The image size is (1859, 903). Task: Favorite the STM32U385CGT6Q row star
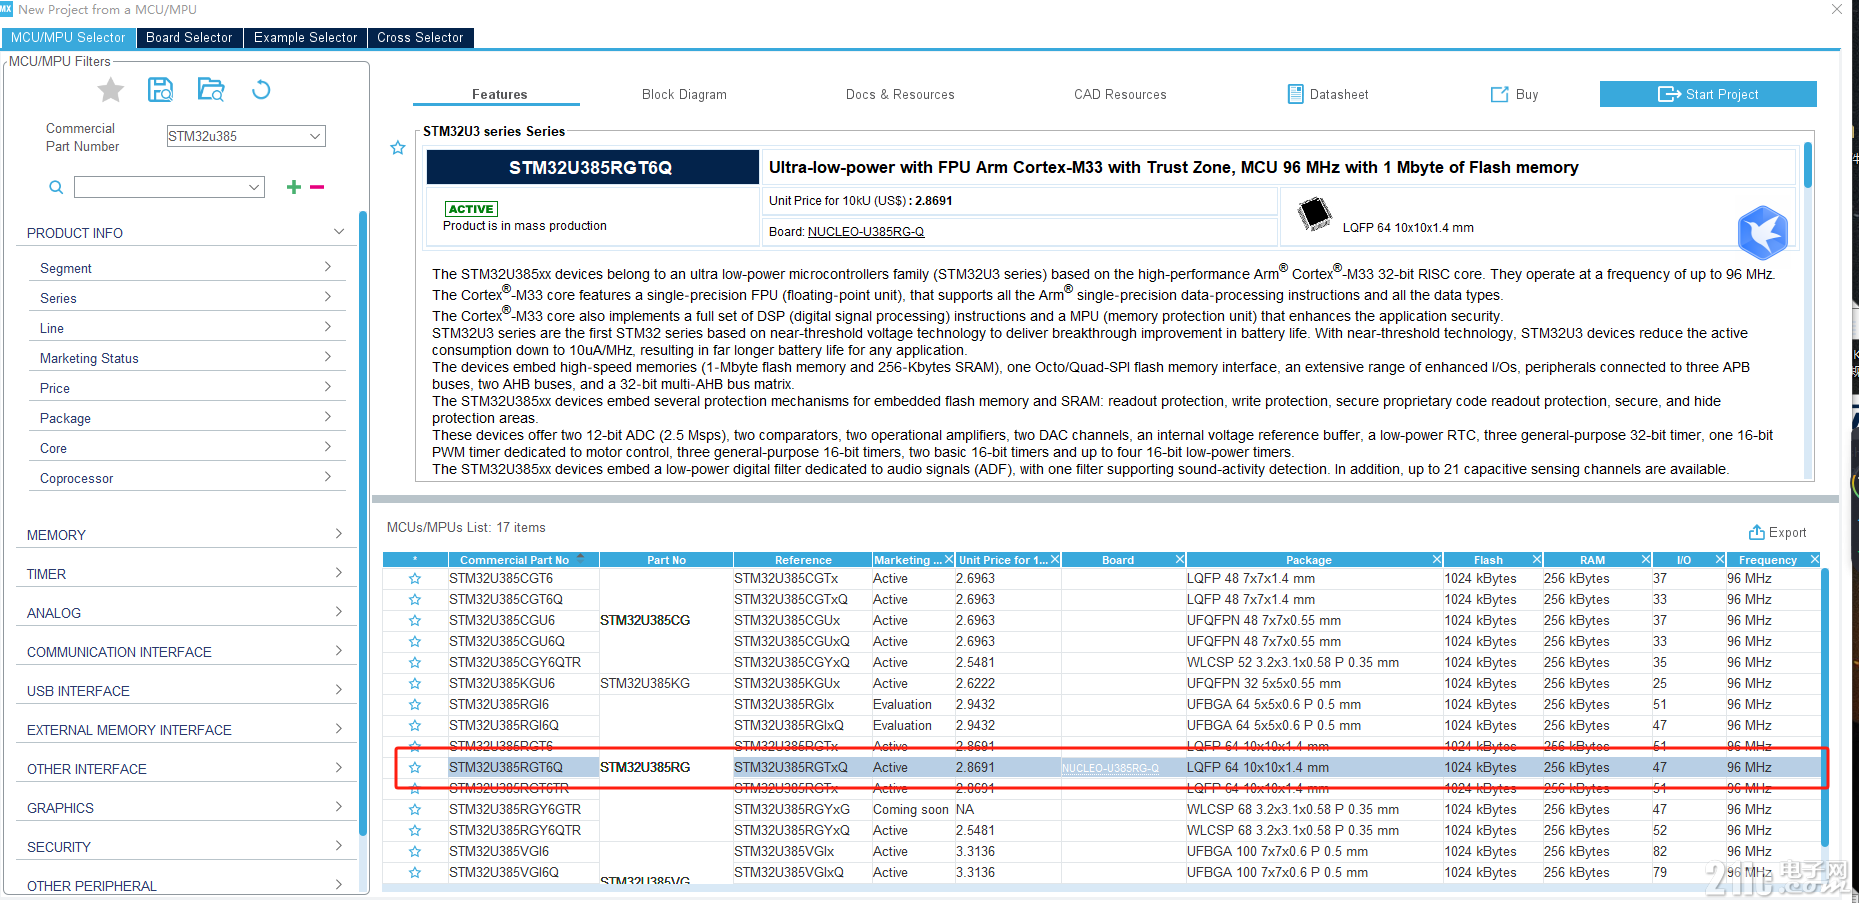[x=415, y=600]
